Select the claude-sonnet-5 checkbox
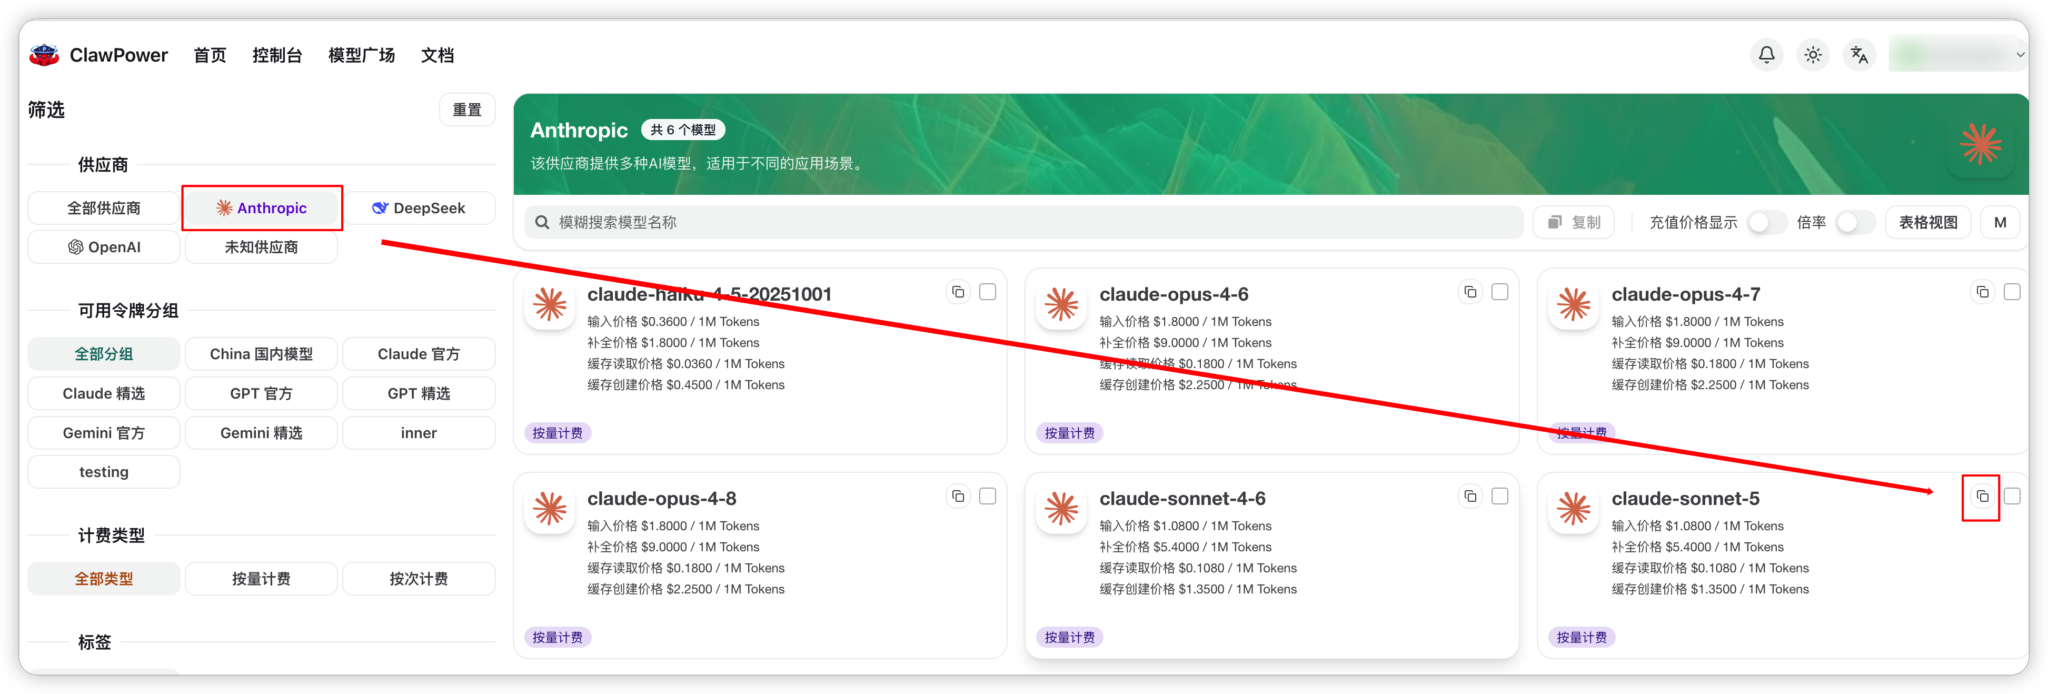 point(2012,496)
